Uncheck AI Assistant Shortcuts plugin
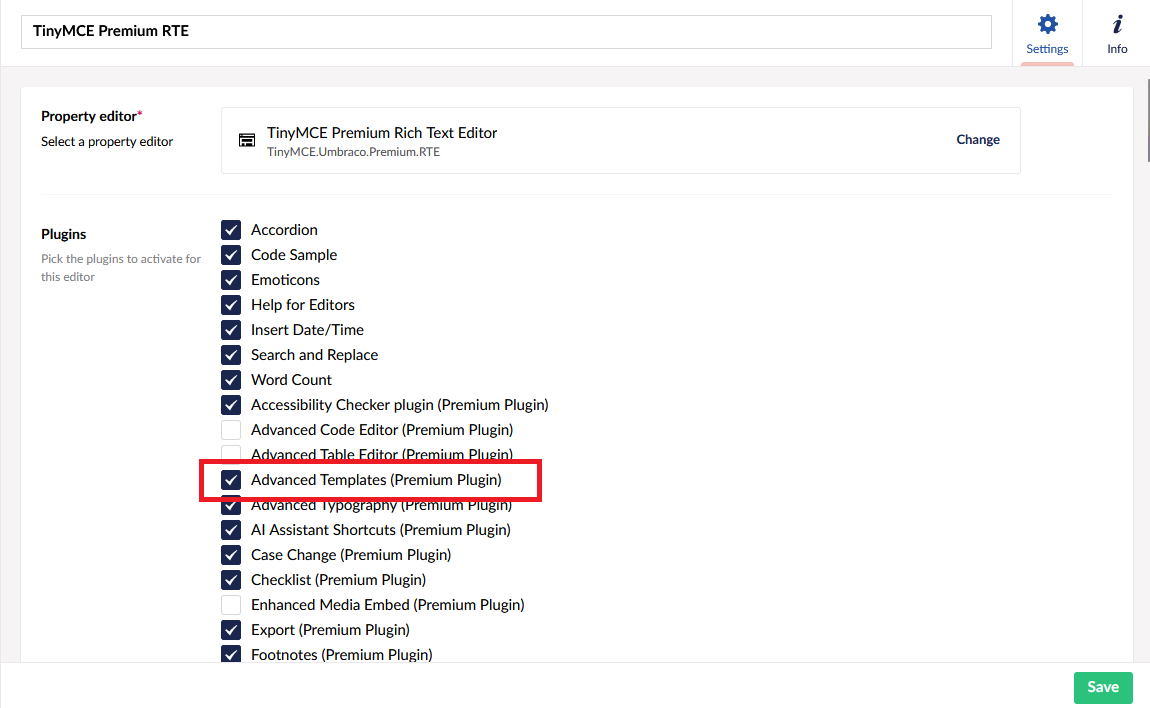The image size is (1150, 708). 231,530
